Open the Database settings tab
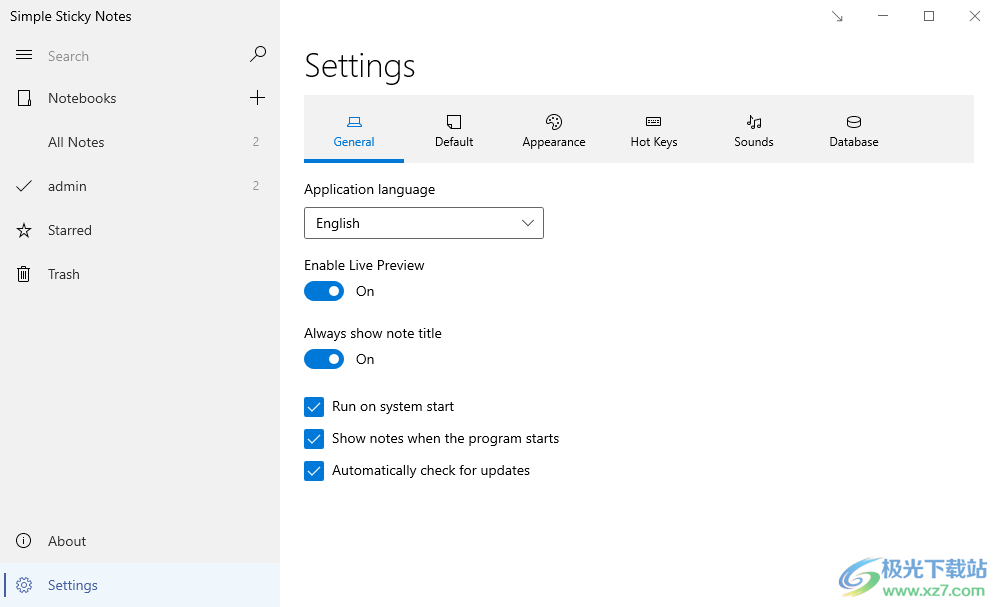Image resolution: width=998 pixels, height=607 pixels. point(854,130)
